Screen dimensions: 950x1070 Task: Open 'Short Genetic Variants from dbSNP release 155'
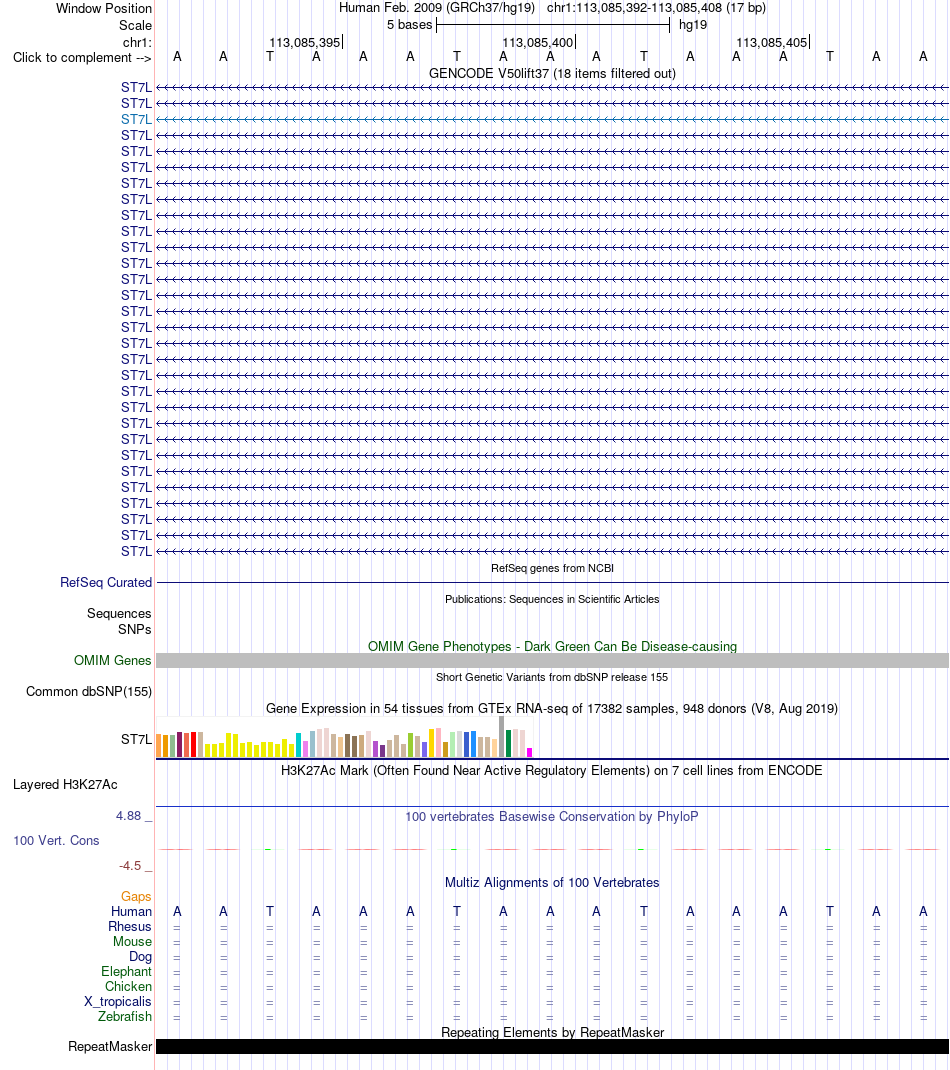pyautogui.click(x=552, y=677)
